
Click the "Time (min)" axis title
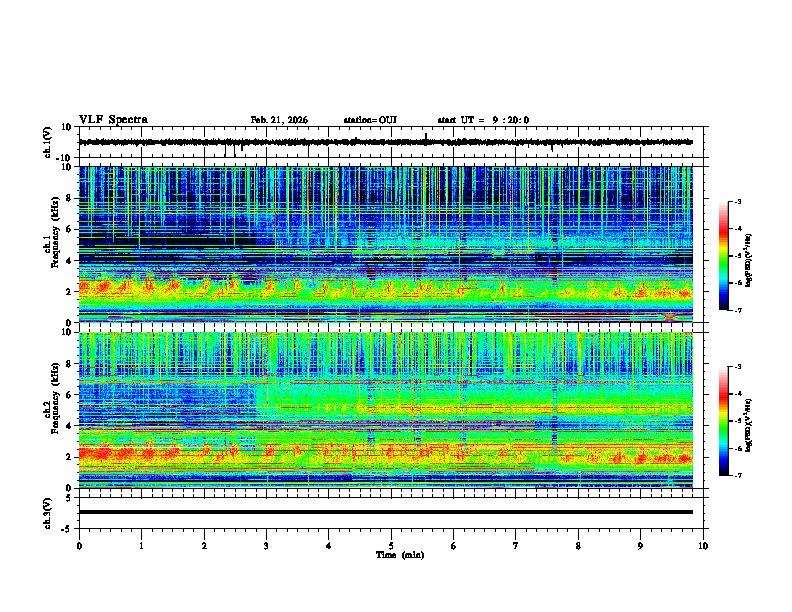coord(400,555)
